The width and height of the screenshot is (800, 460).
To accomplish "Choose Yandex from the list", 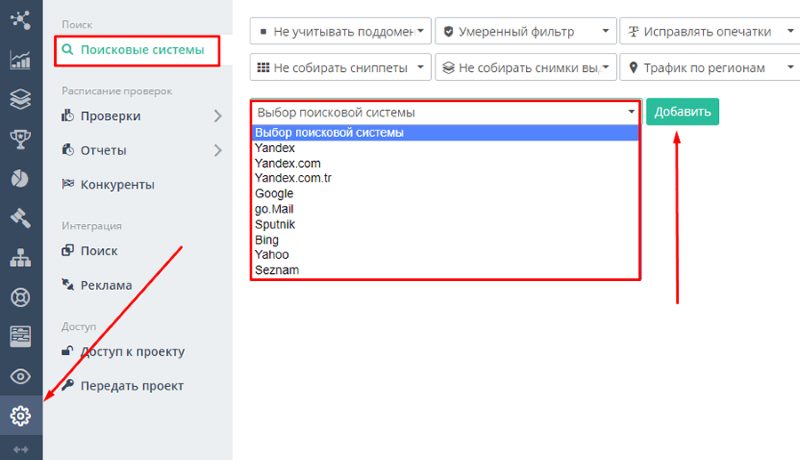I will click(445, 148).
